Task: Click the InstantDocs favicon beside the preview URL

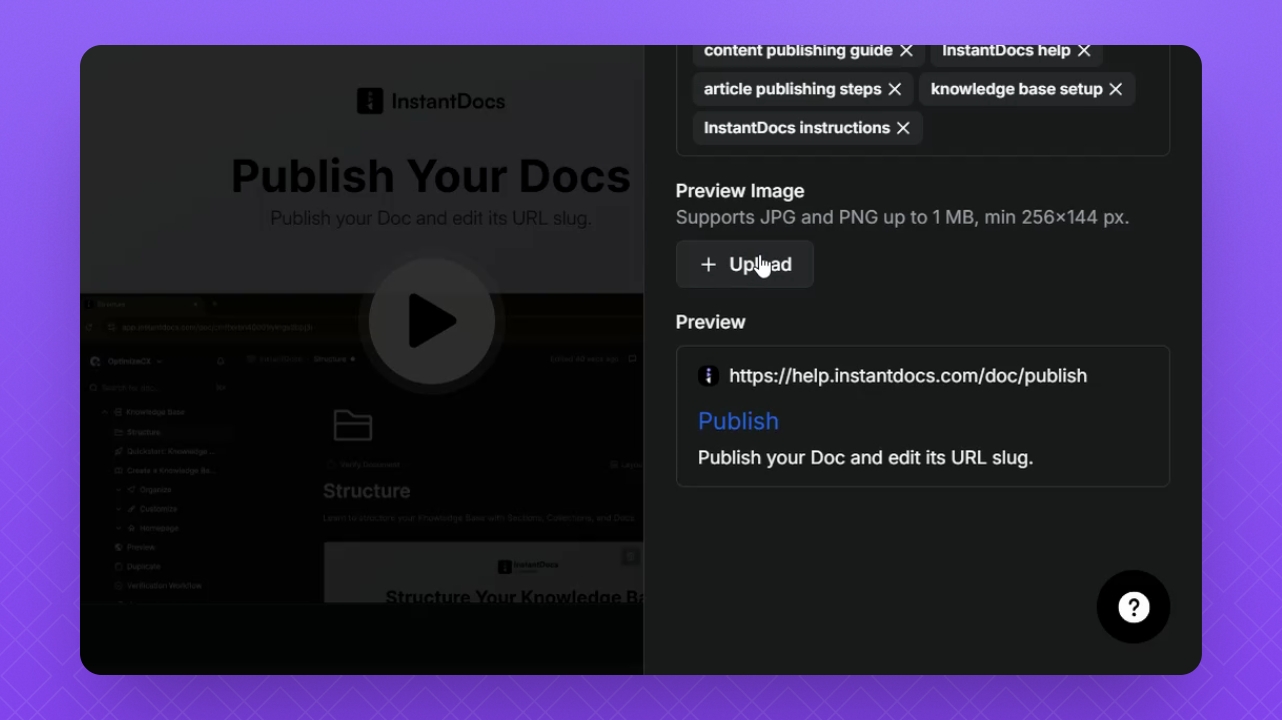Action: click(x=708, y=376)
